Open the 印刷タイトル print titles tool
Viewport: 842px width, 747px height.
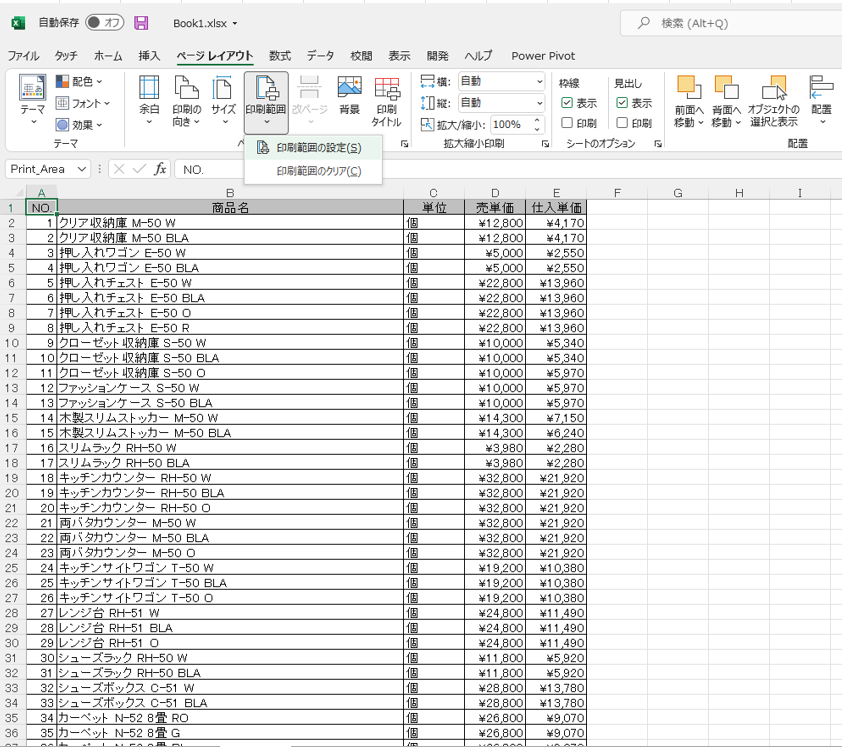(x=387, y=101)
